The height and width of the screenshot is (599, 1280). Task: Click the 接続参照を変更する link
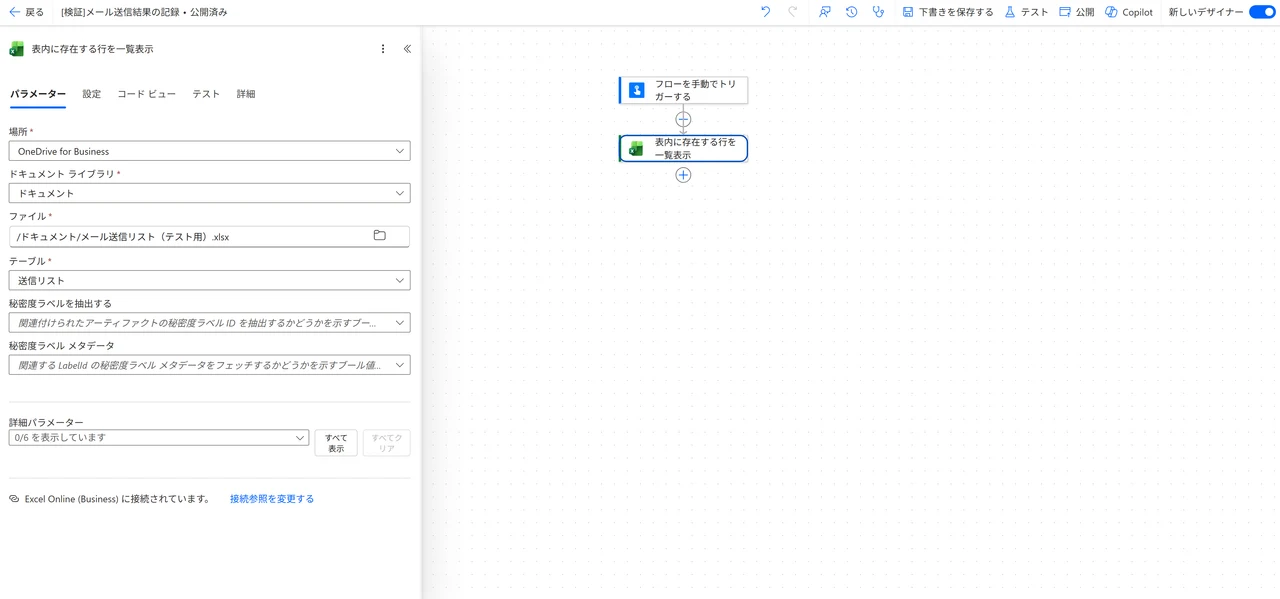click(272, 499)
